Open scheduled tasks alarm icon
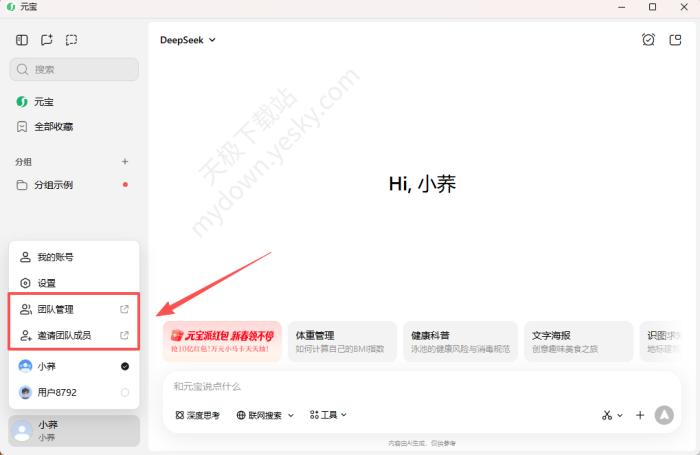Screen dimensions: 700x455 coord(648,40)
